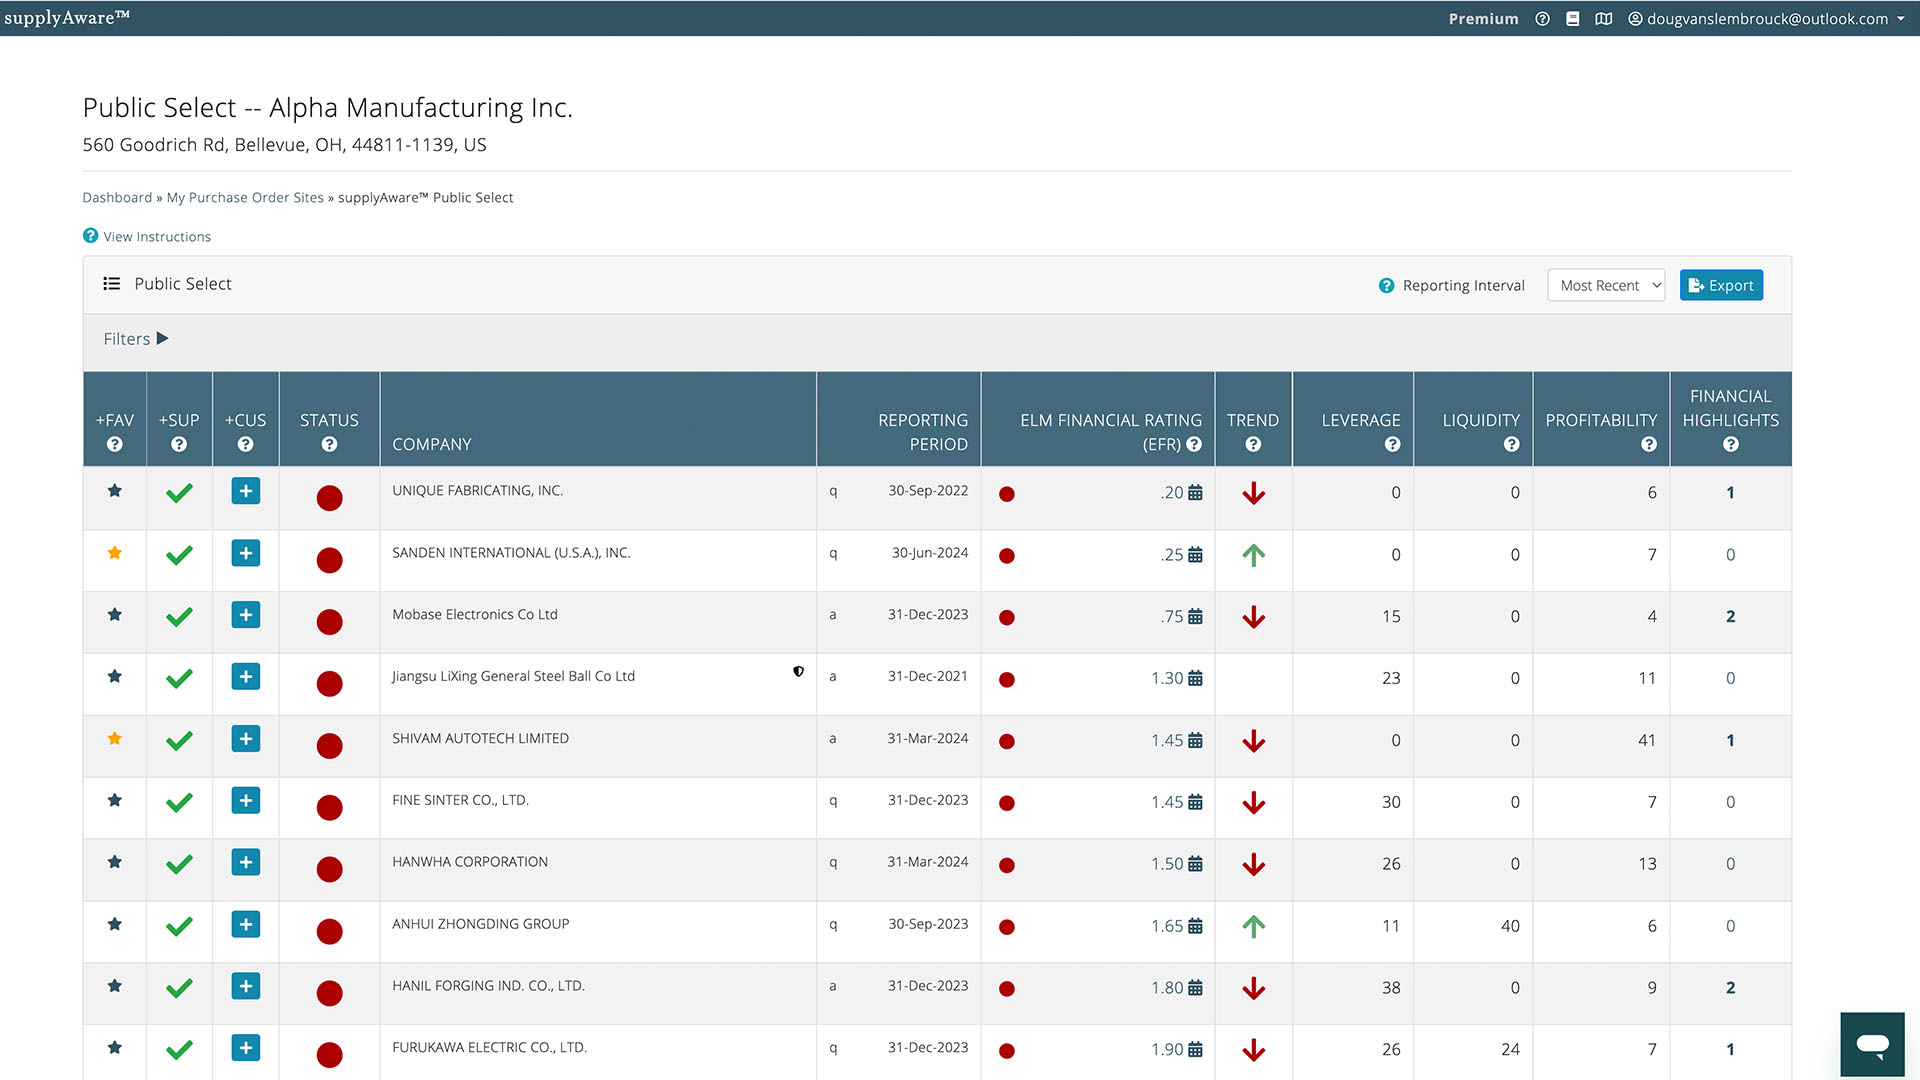Viewport: 1920px width, 1080px height.
Task: Click the help icon under STATUS column header
Action: click(x=329, y=445)
